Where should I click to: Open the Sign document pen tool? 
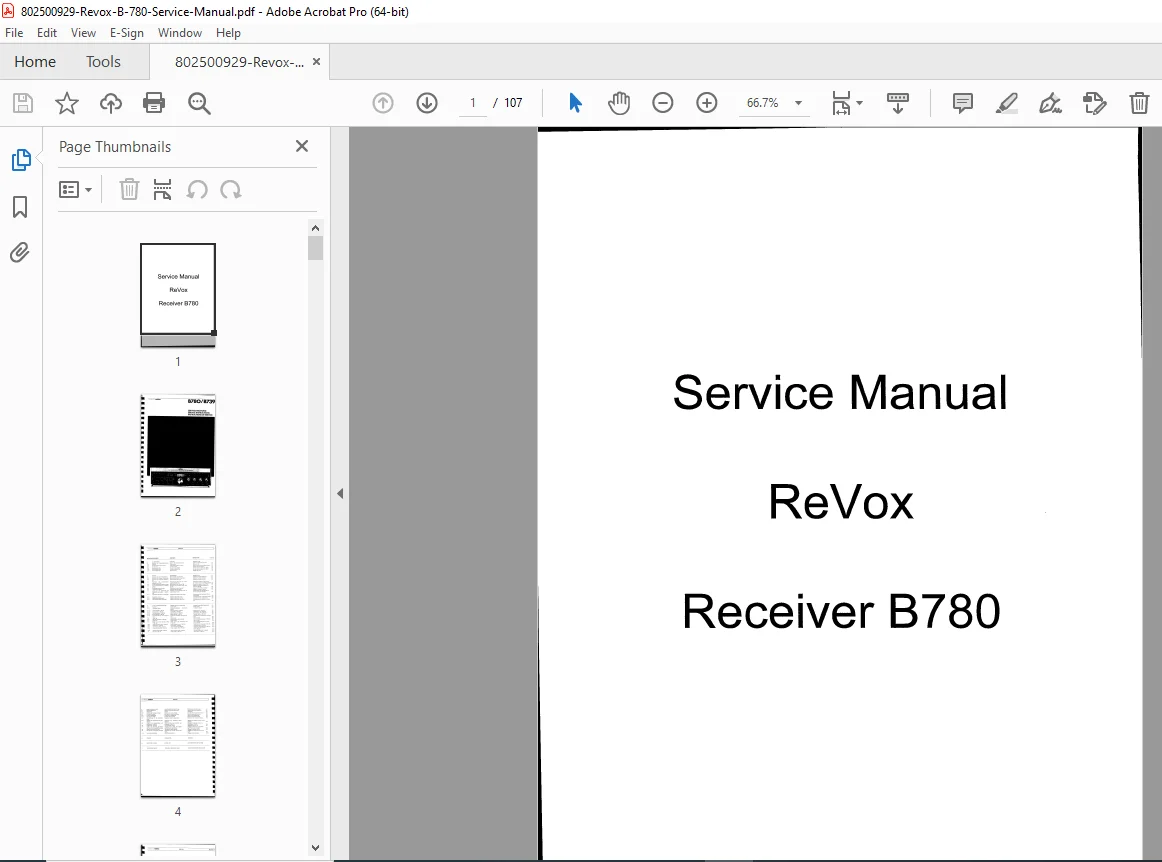pos(1050,103)
